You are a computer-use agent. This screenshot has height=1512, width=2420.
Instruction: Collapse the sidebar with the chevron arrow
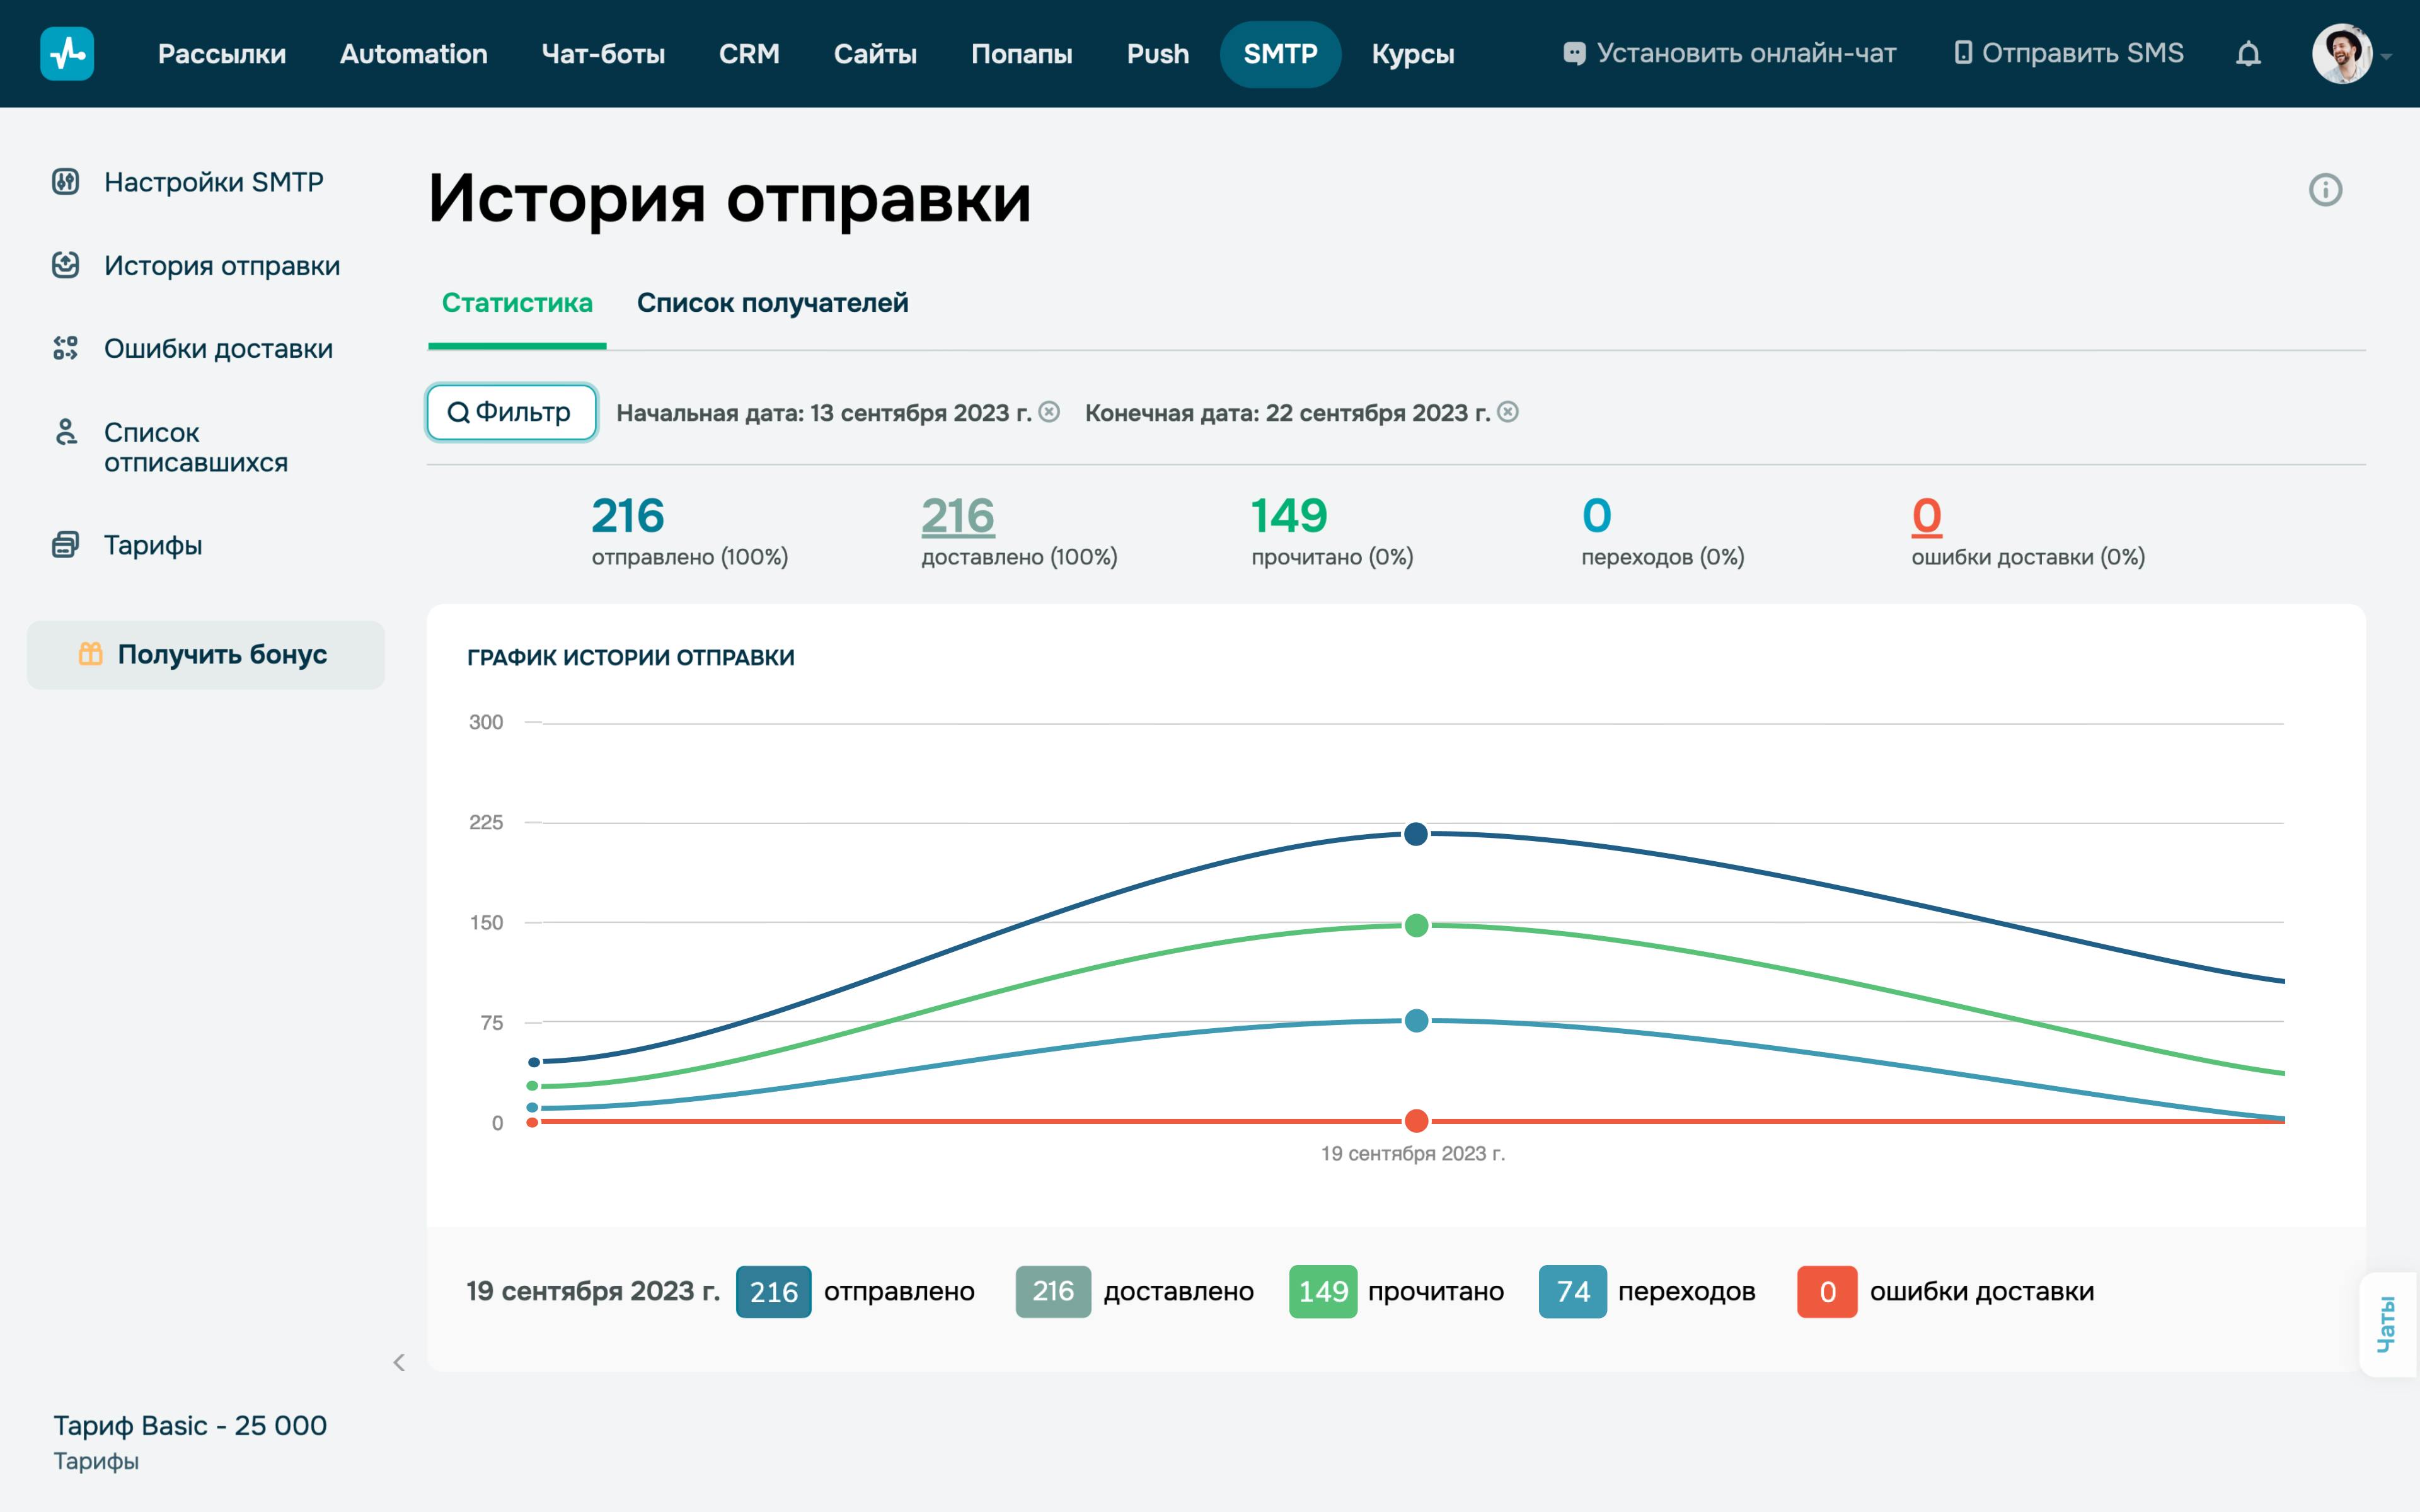pos(399,1362)
